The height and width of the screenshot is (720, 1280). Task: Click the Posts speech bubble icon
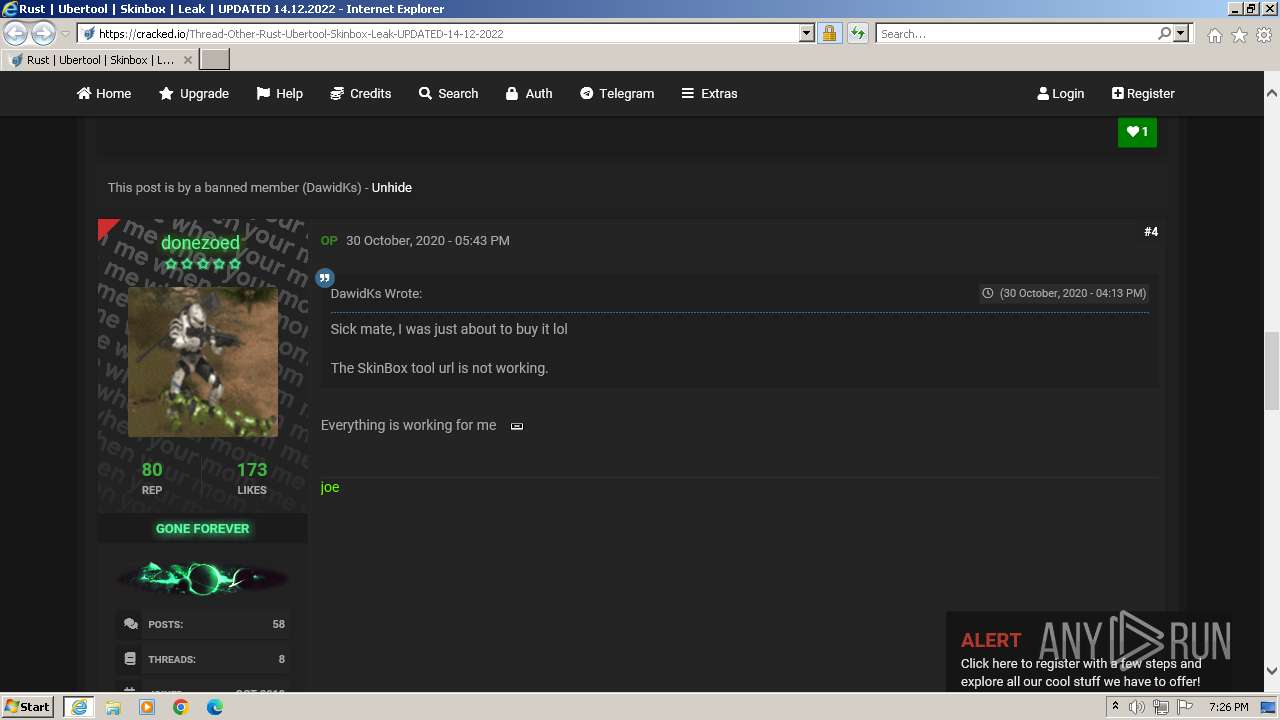tap(131, 624)
